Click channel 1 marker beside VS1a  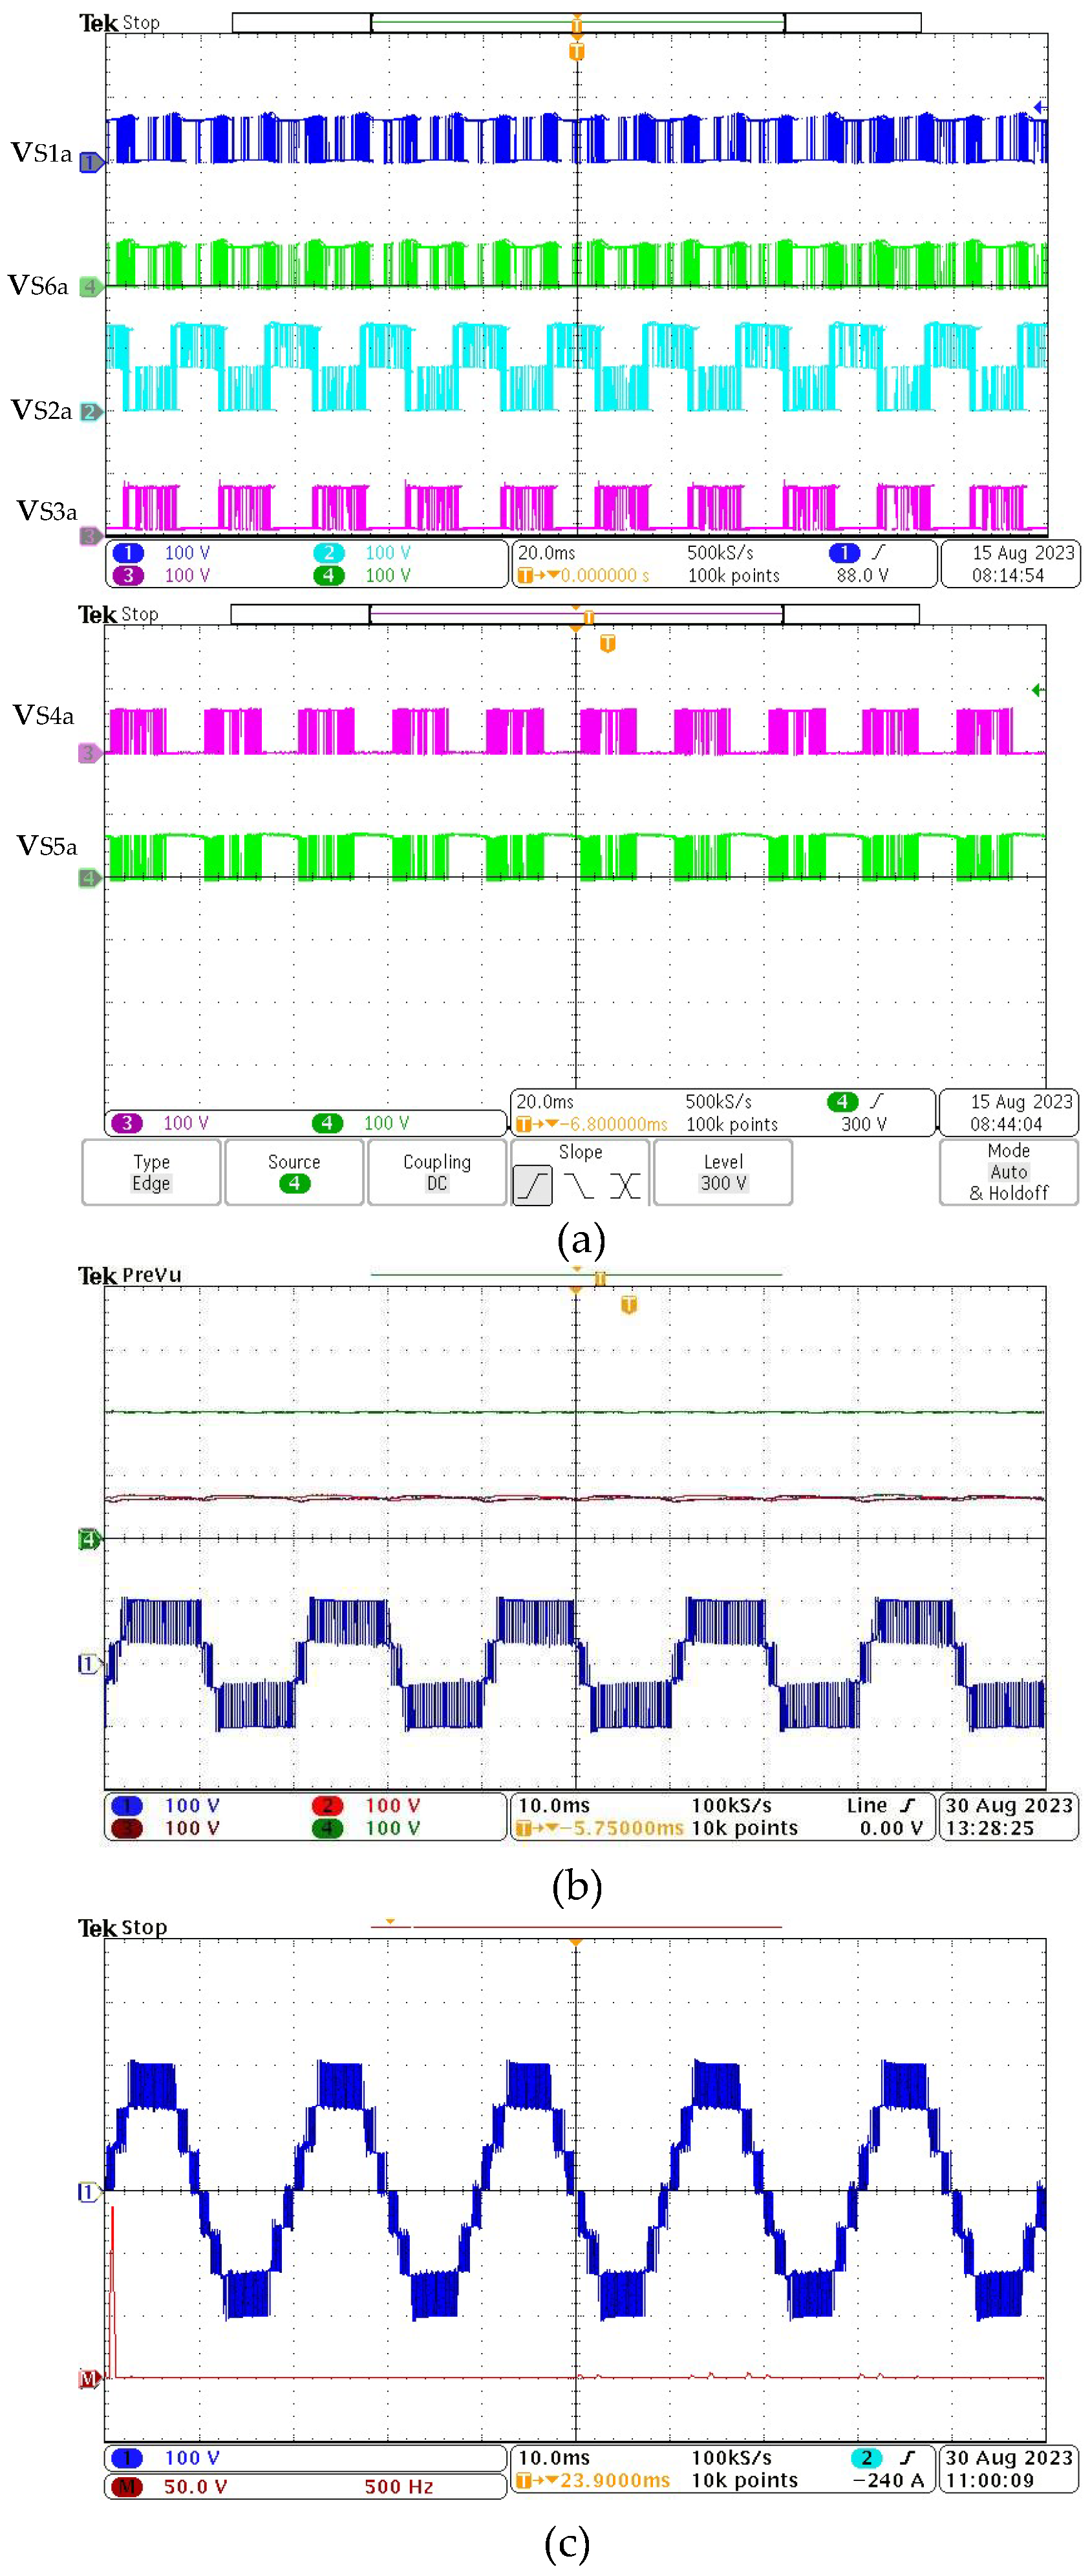point(90,161)
